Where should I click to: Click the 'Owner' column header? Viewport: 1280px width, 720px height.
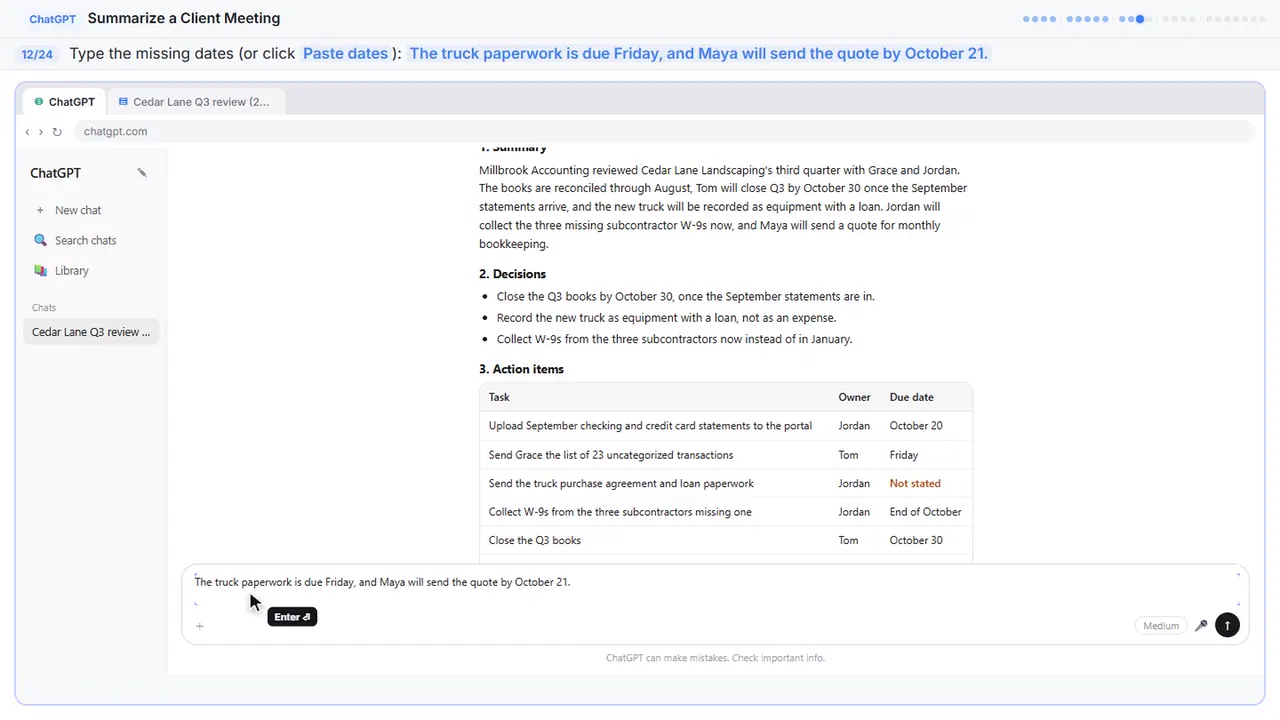pos(854,398)
